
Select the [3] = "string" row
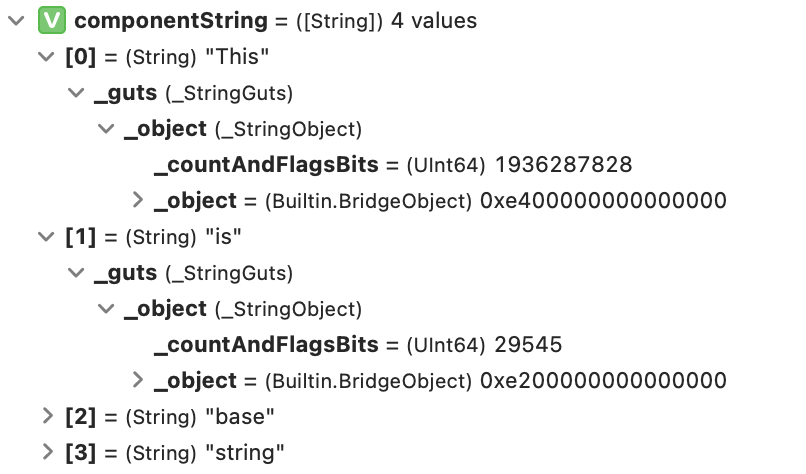click(175, 453)
